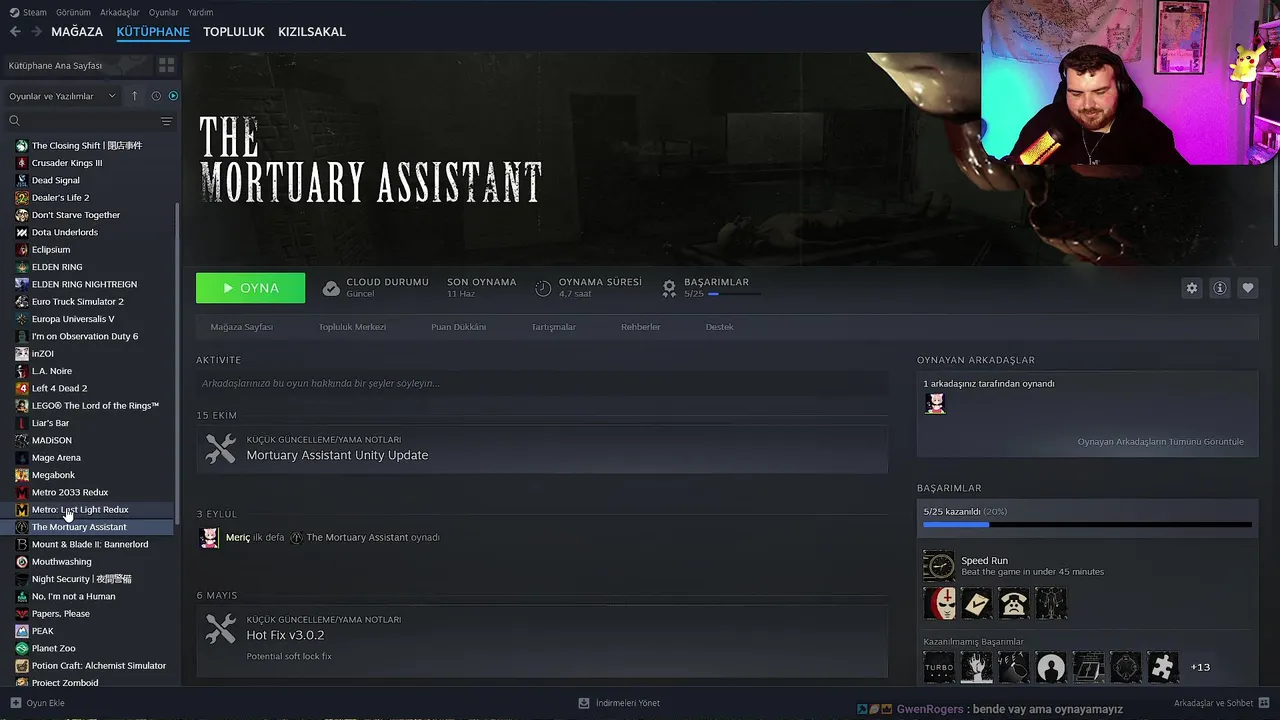1280x720 pixels.
Task: Click the puzzle piece locked achievement icon
Action: click(1163, 667)
